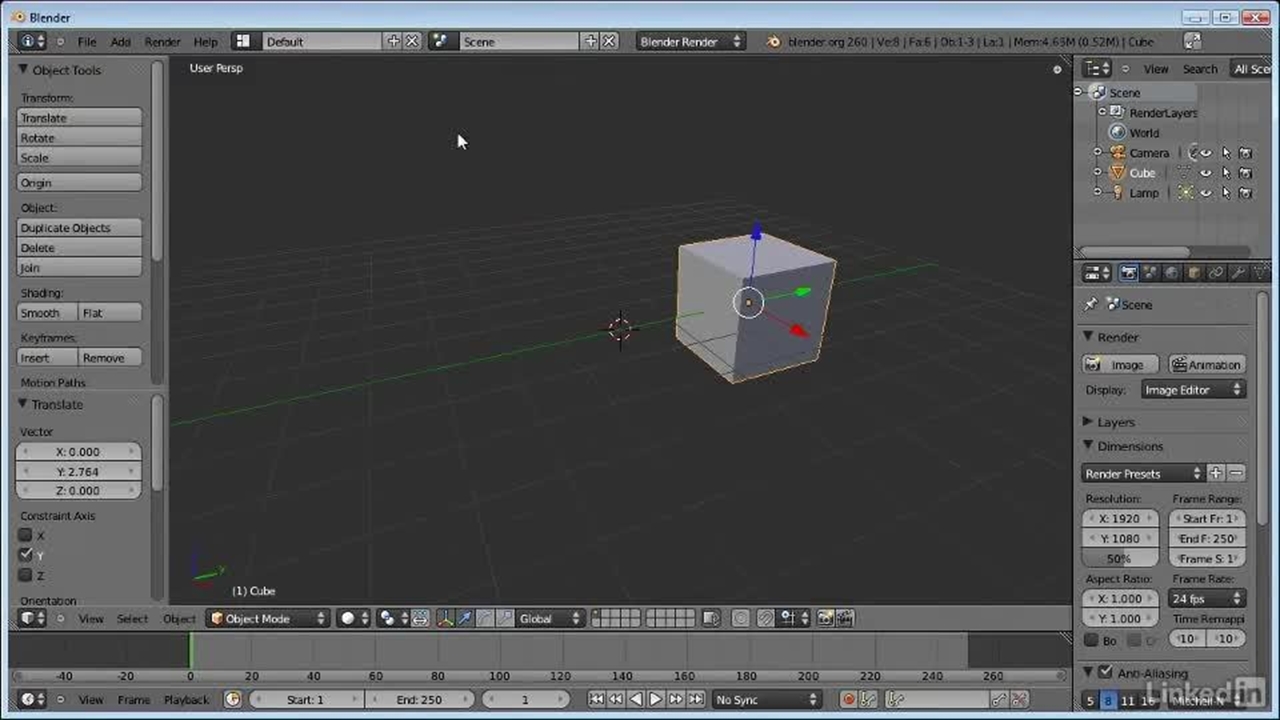The width and height of the screenshot is (1280, 720).
Task: Open the World properties tab icon
Action: [1171, 273]
